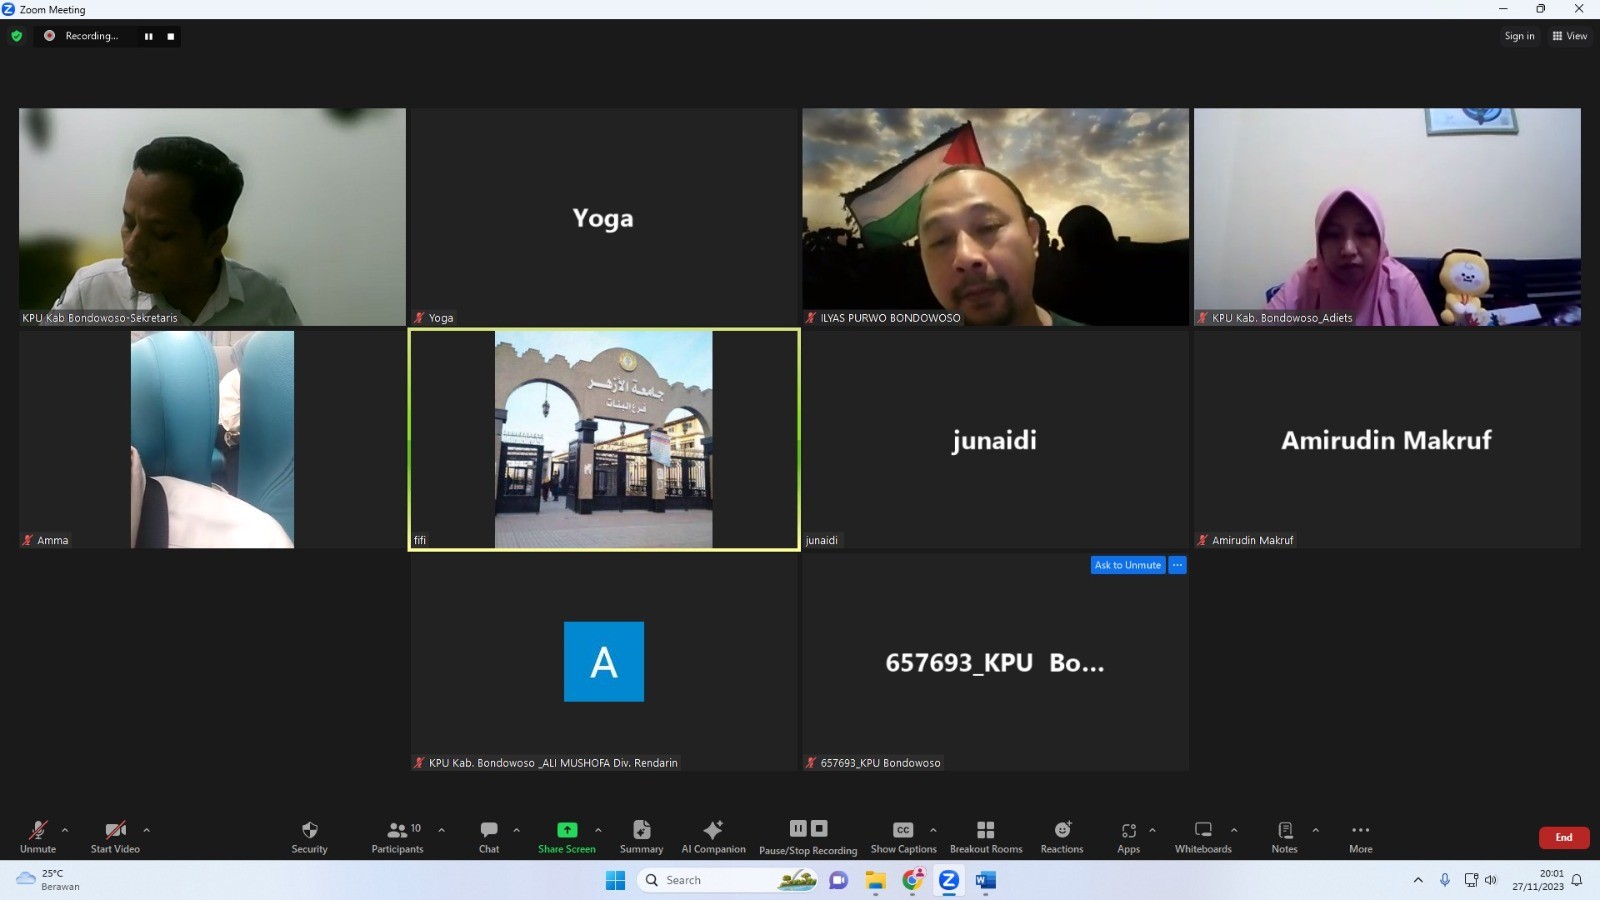Screen dimensions: 1600x900
Task: Open the More options menu
Action: tap(1360, 836)
